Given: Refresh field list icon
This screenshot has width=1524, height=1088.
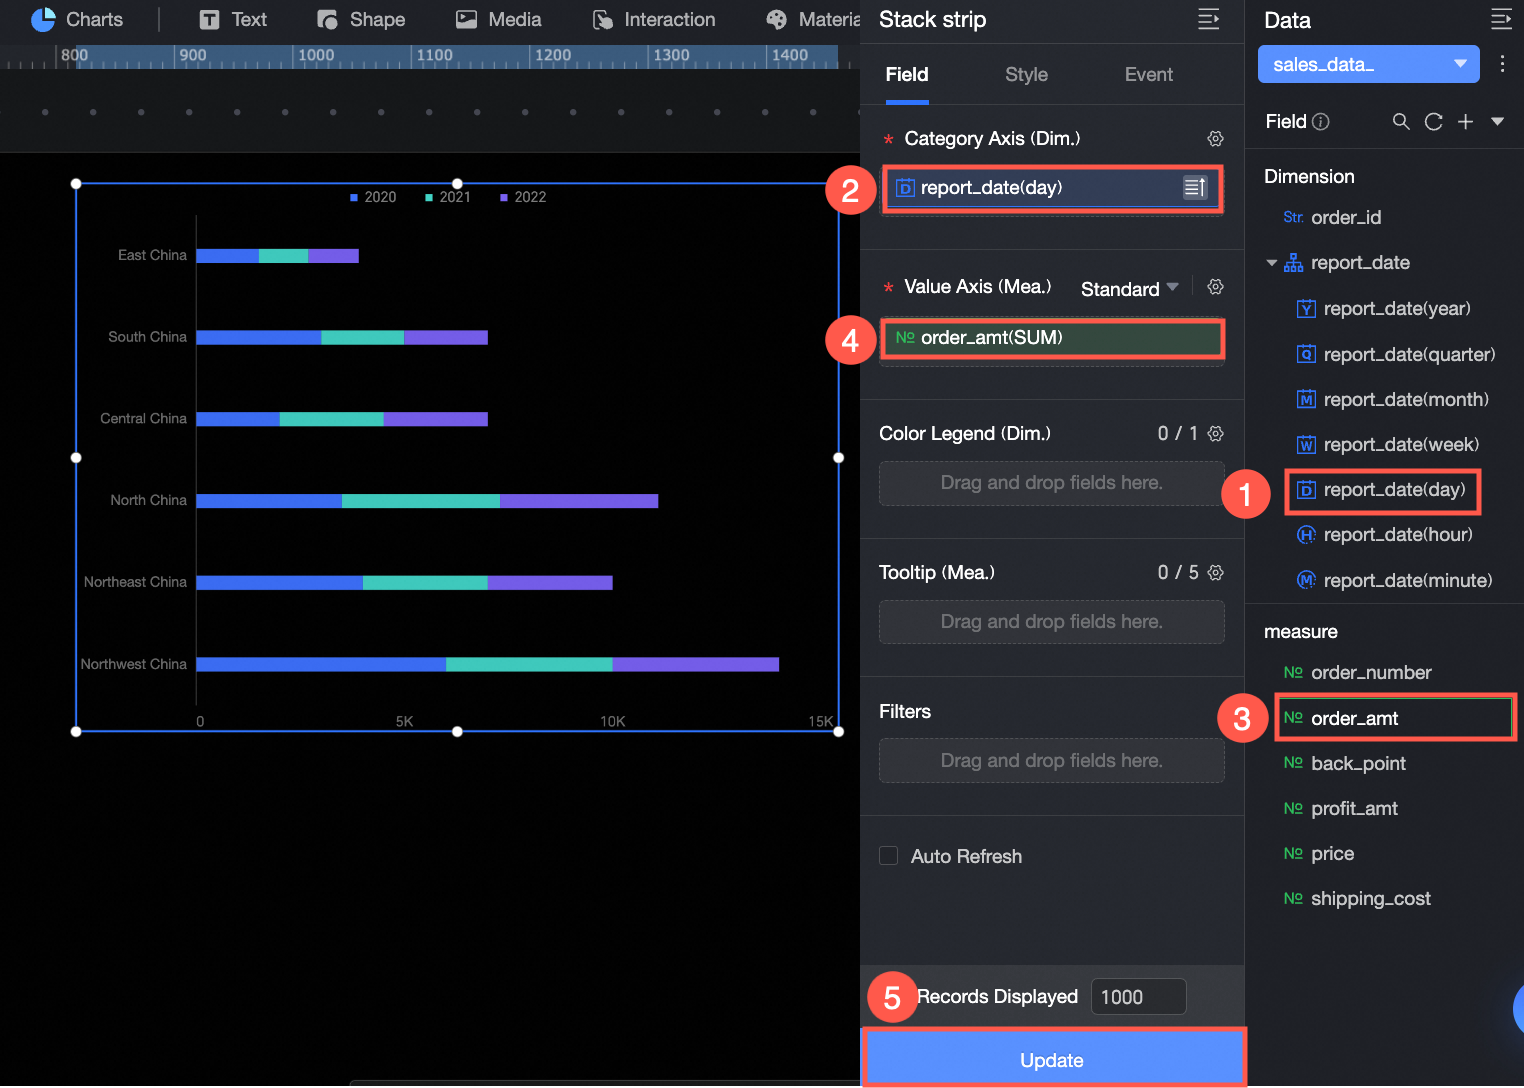Looking at the screenshot, I should [1433, 121].
